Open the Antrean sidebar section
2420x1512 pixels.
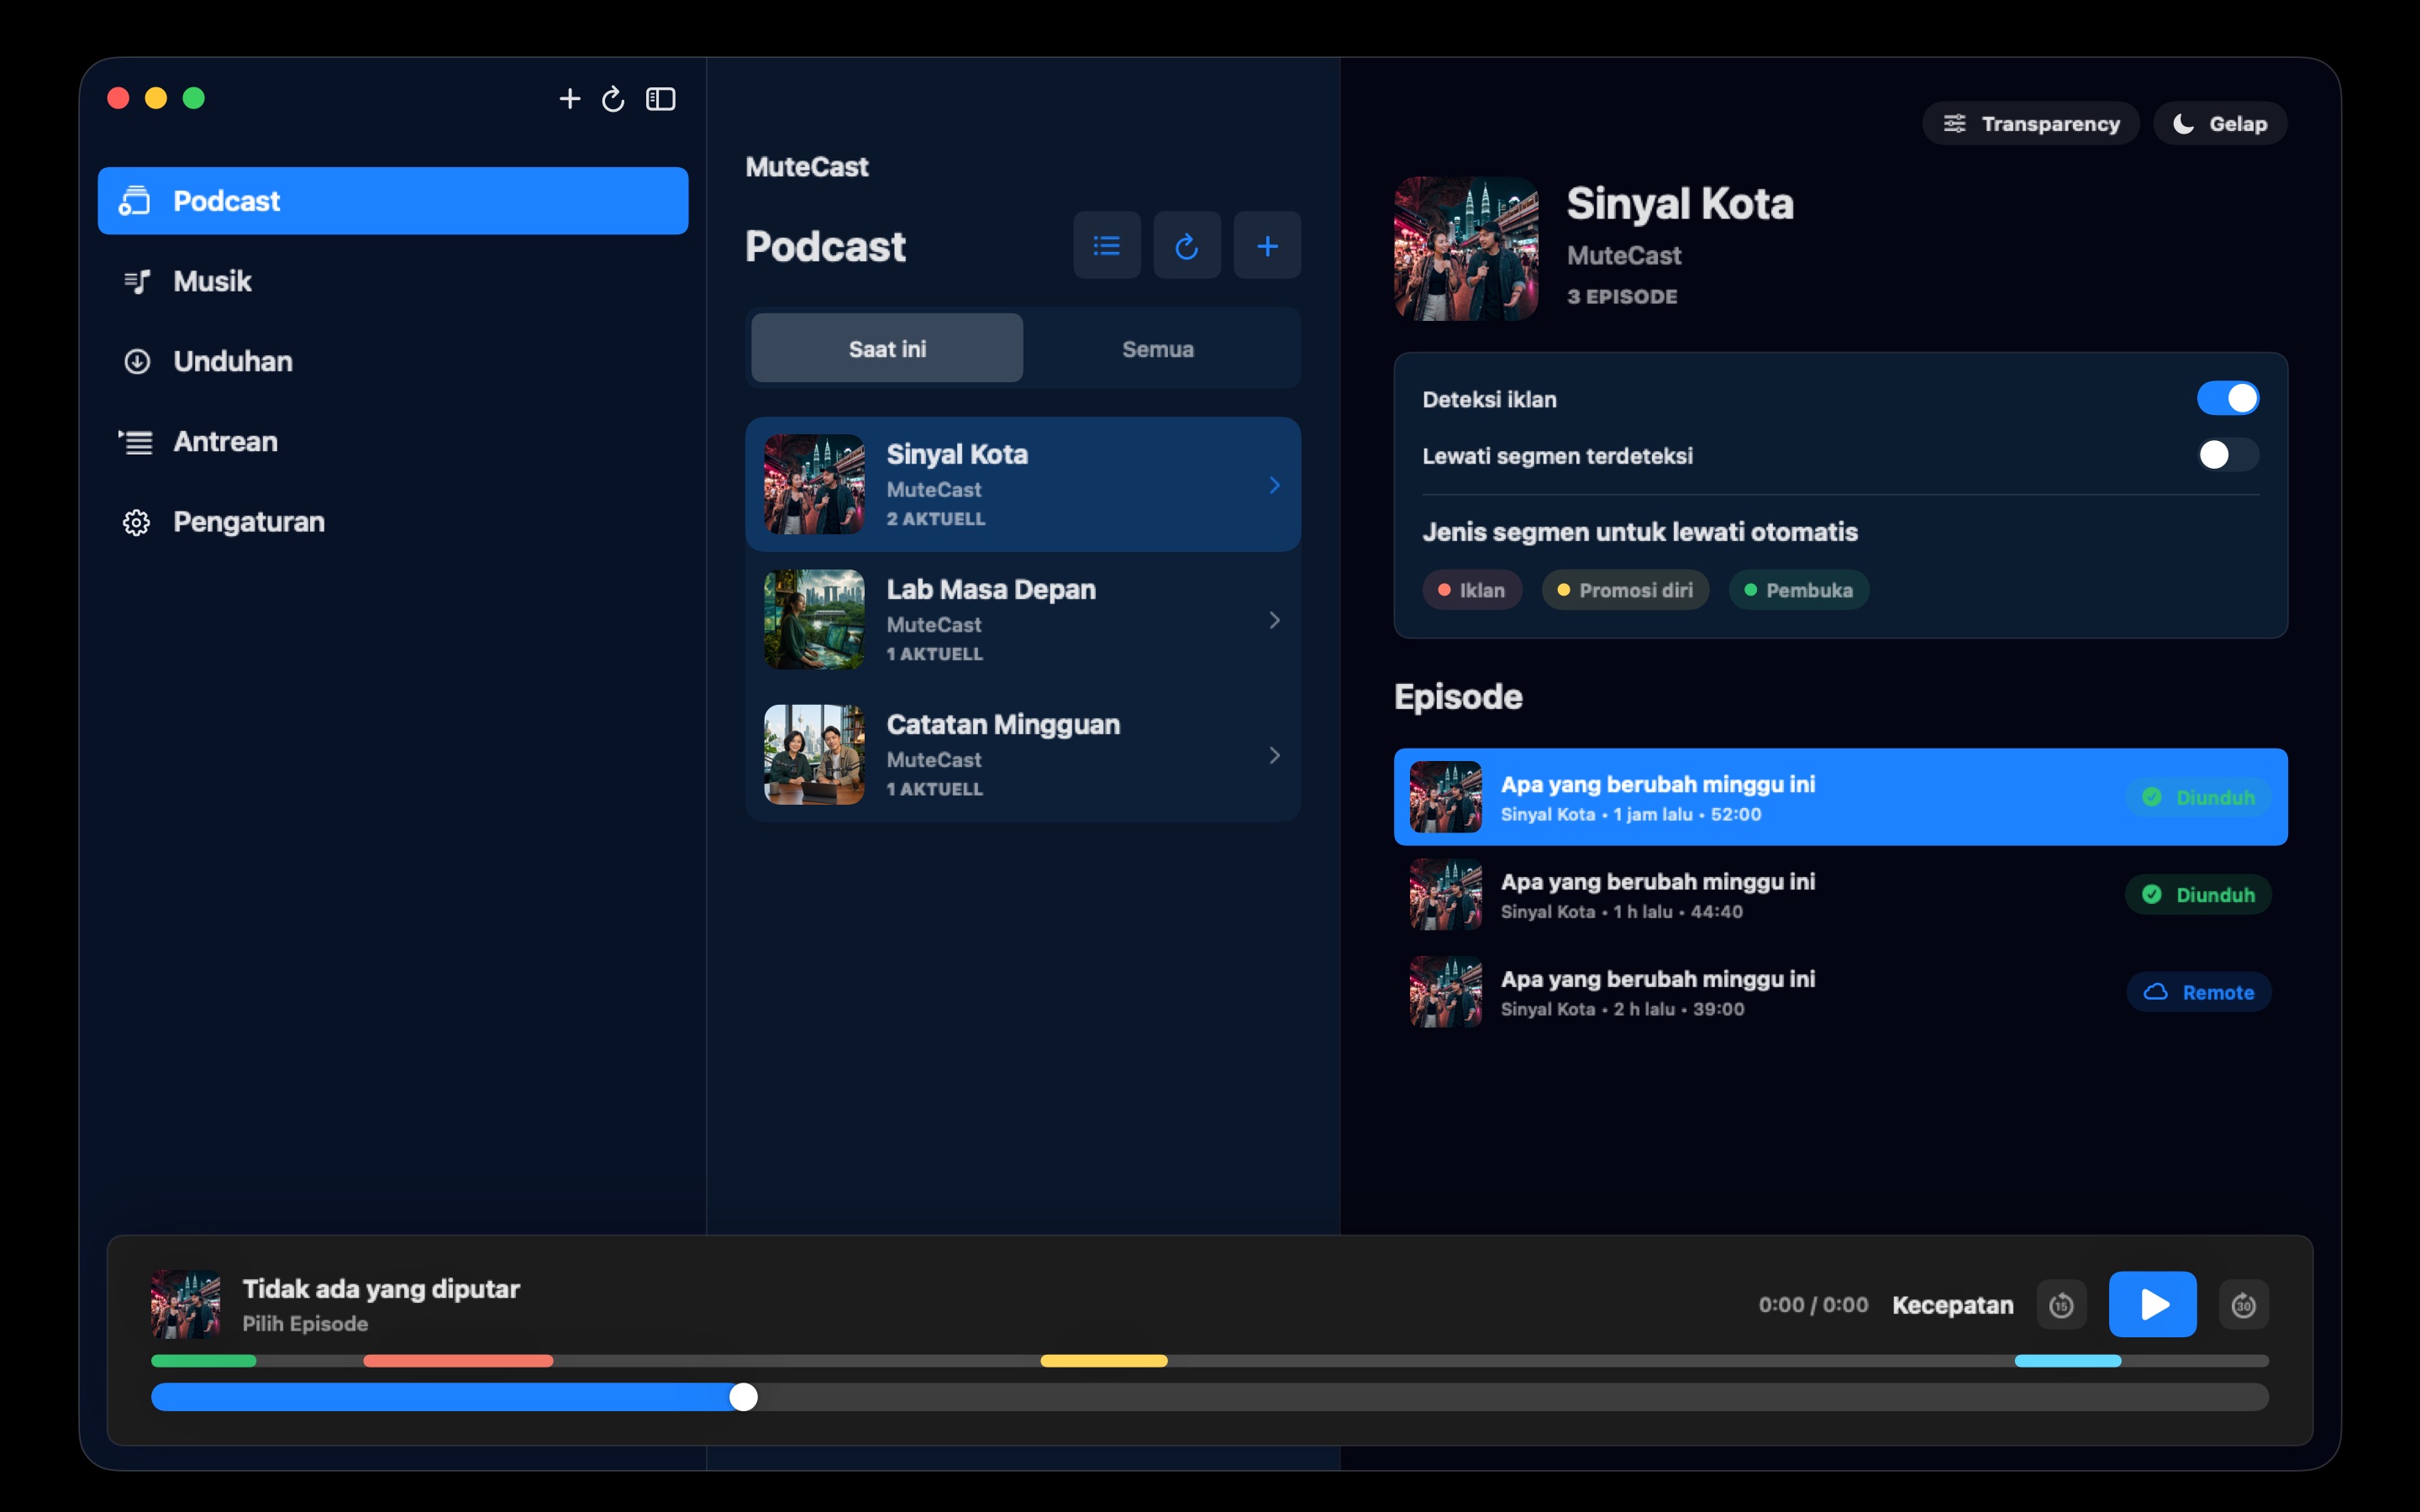(x=393, y=441)
